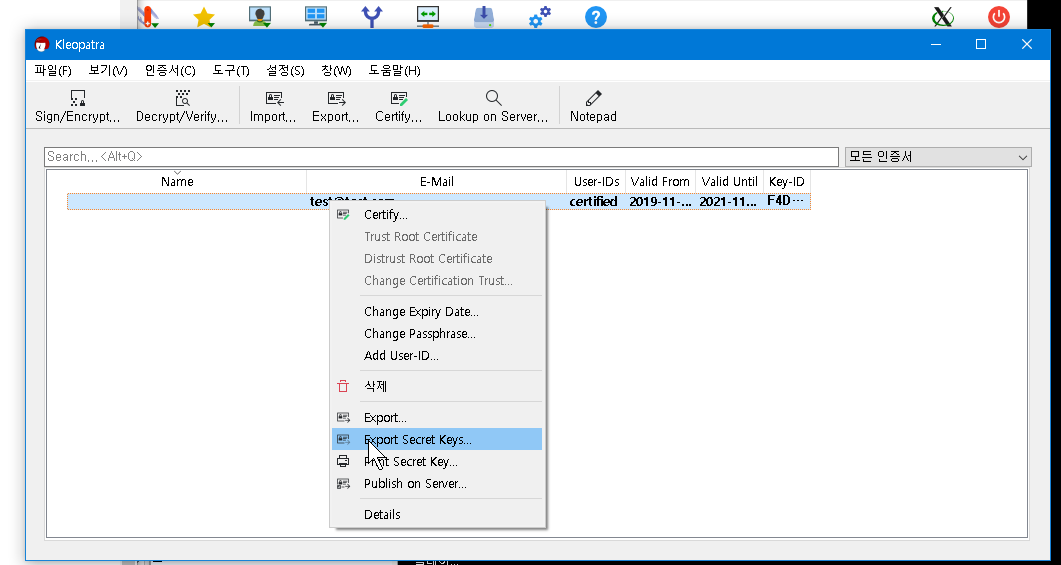The width and height of the screenshot is (1061, 565).
Task: Maximize the Kleopatra window
Action: pos(980,45)
